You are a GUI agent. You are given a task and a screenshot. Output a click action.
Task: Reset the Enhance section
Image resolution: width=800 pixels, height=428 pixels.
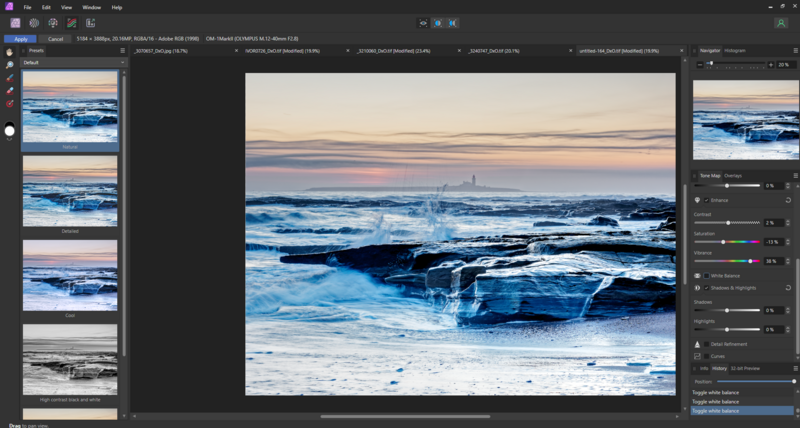pyautogui.click(x=788, y=200)
